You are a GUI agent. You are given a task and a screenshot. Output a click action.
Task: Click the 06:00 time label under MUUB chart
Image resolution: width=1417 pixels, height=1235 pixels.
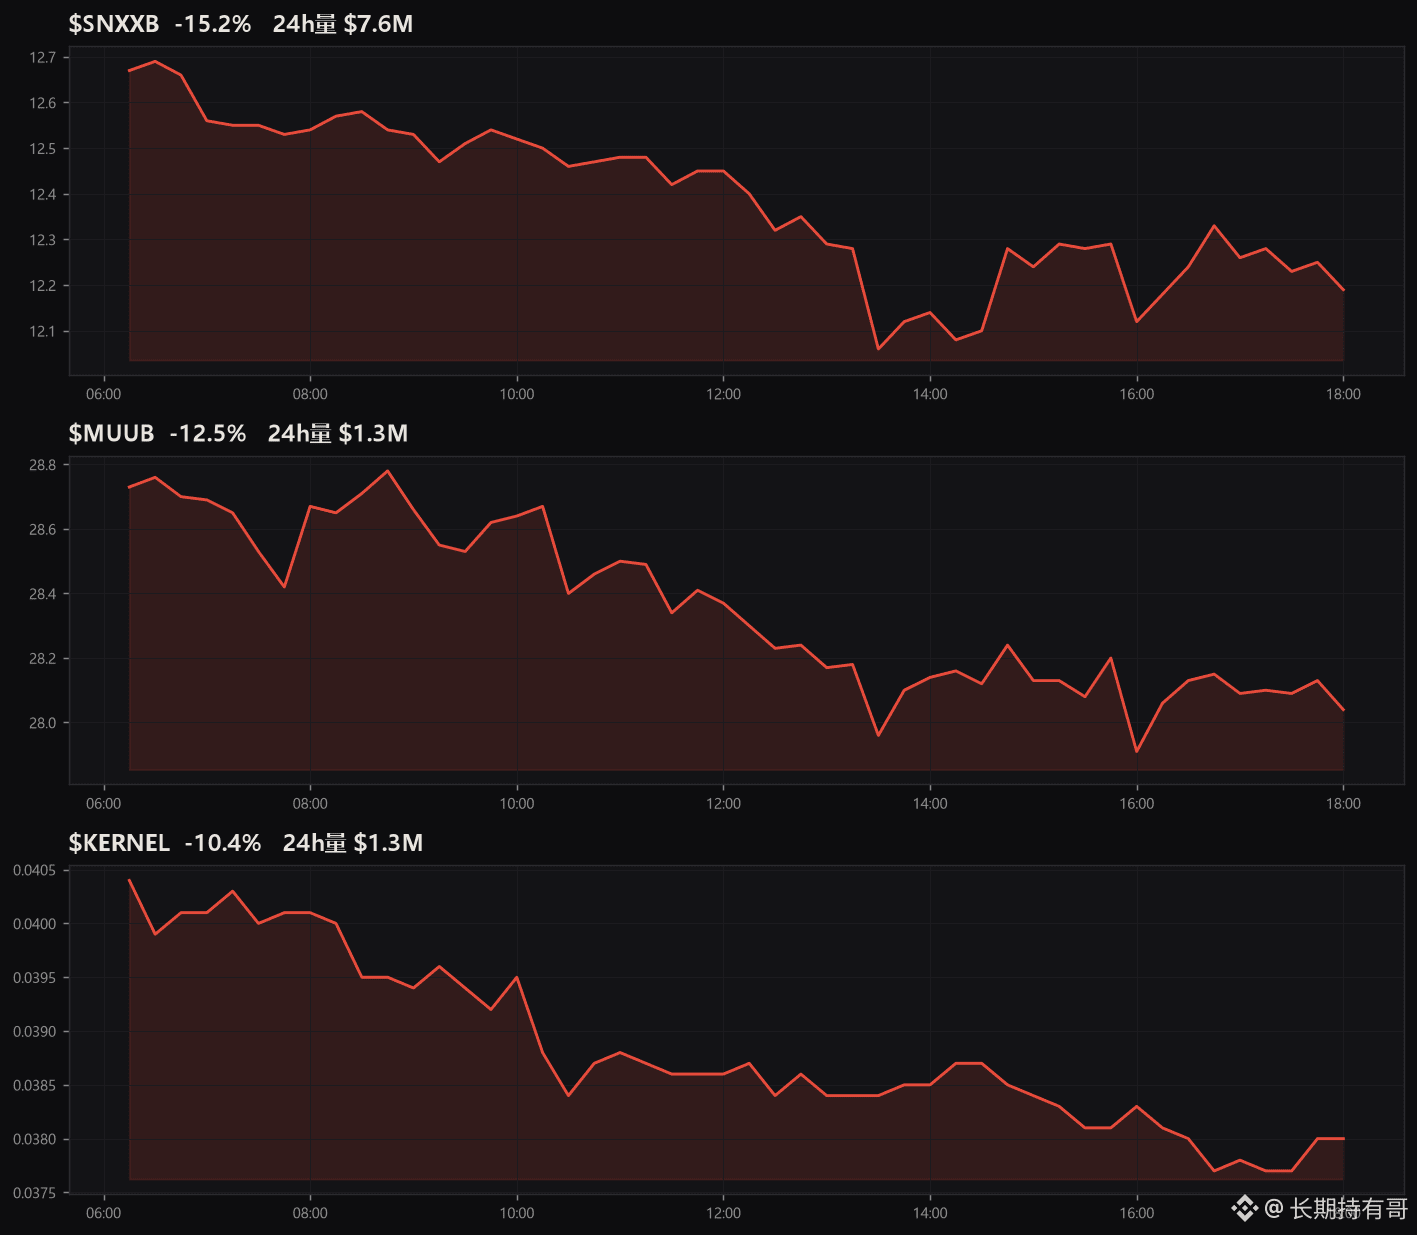pos(104,804)
